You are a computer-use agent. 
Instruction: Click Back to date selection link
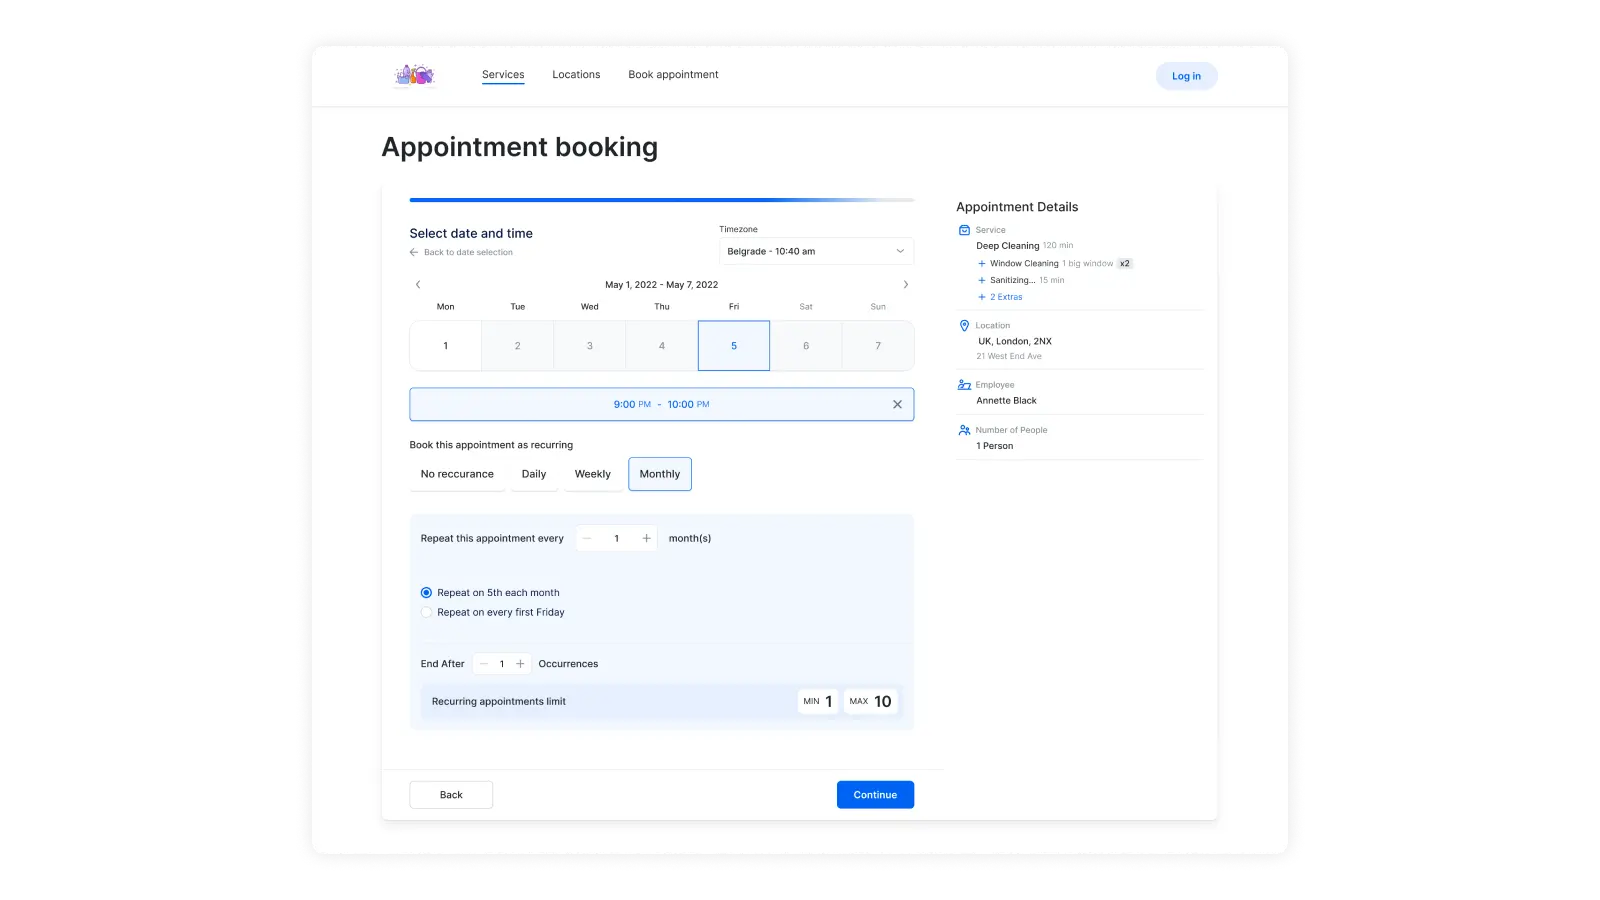(x=468, y=252)
